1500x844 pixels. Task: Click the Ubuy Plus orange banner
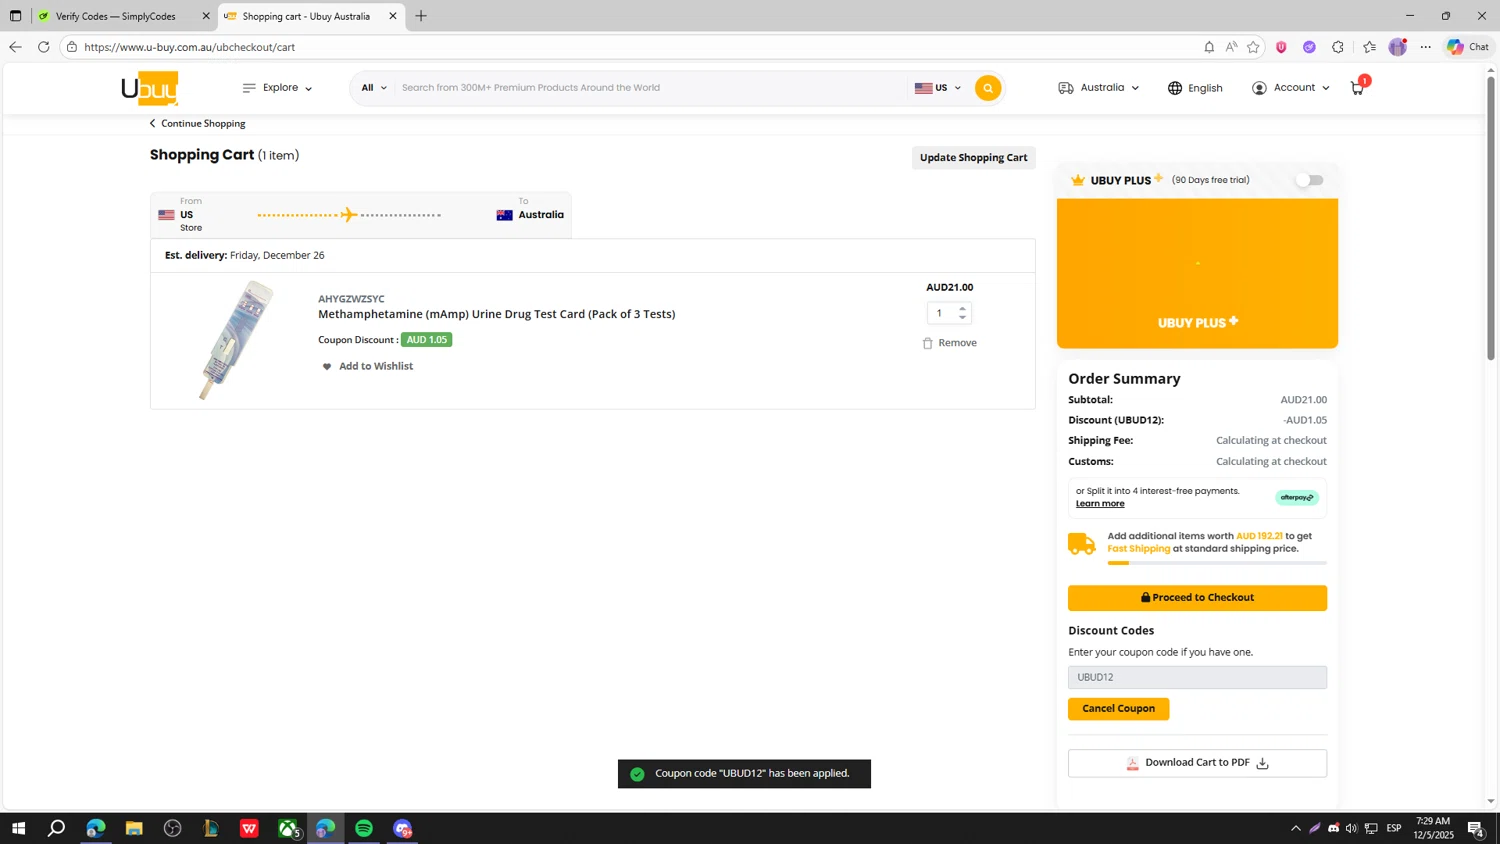1197,273
